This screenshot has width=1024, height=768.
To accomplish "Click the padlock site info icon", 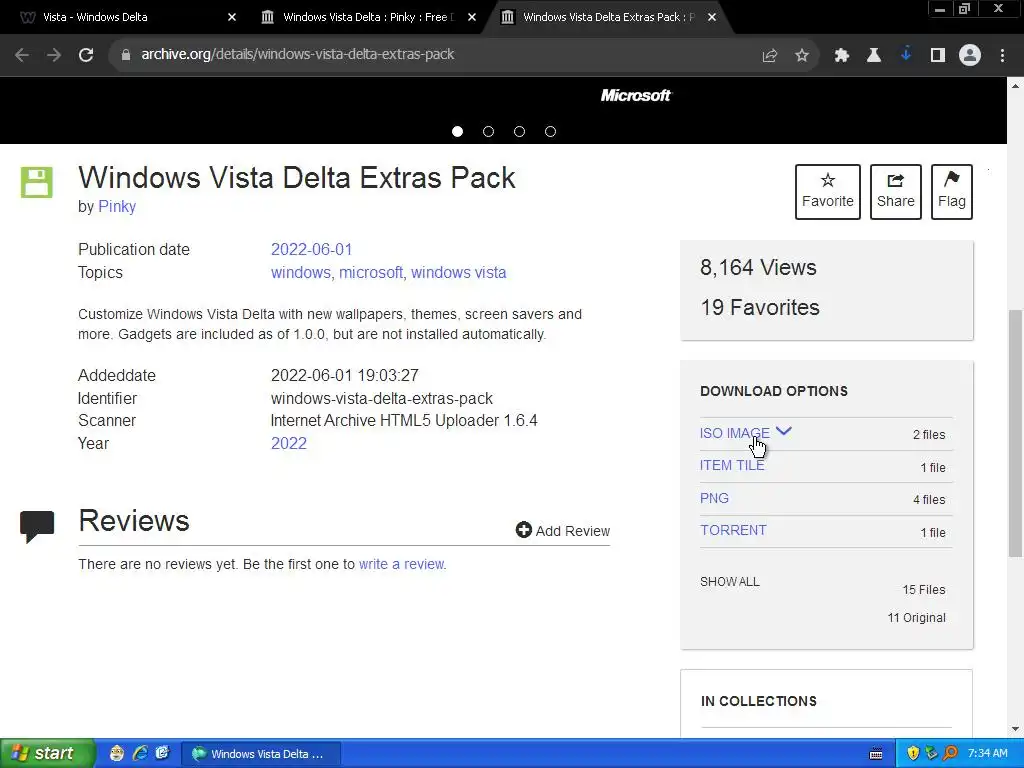I will coord(126,55).
